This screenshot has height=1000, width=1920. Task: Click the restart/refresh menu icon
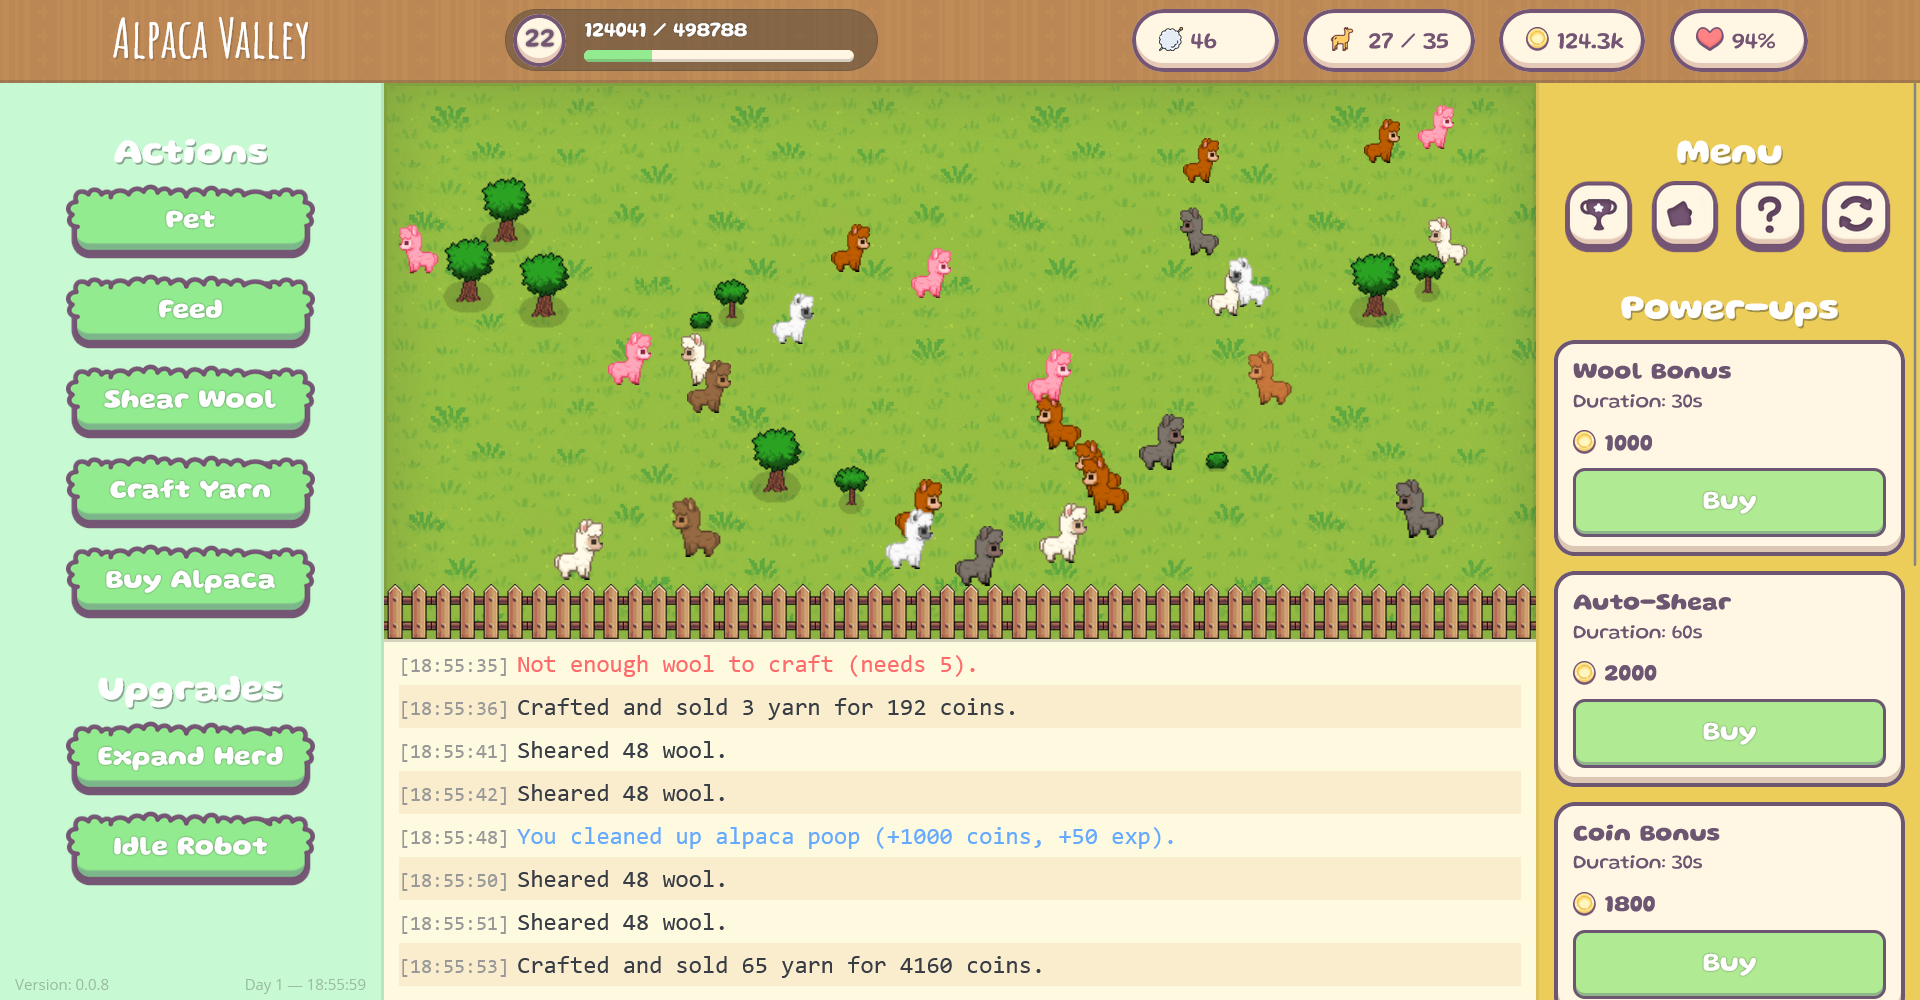pos(1856,216)
